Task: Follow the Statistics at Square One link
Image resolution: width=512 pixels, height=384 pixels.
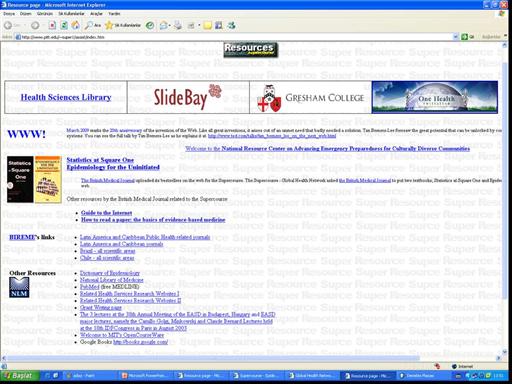Action: click(100, 160)
